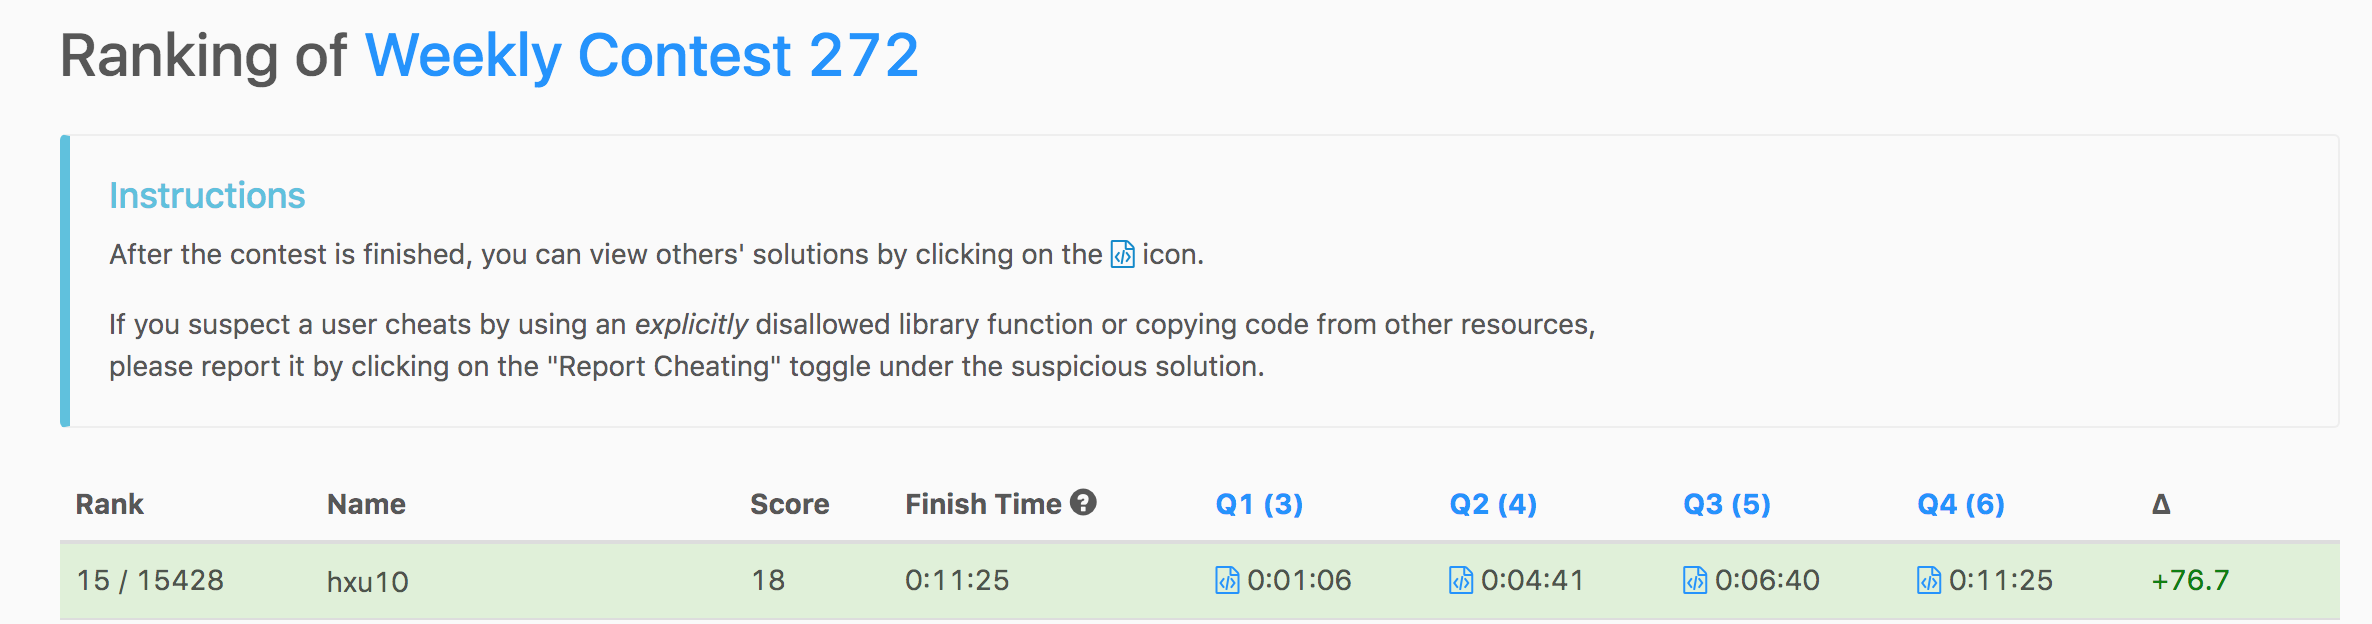This screenshot has width=2372, height=624.
Task: Open the Q4 (6) problem link
Action: click(1961, 504)
